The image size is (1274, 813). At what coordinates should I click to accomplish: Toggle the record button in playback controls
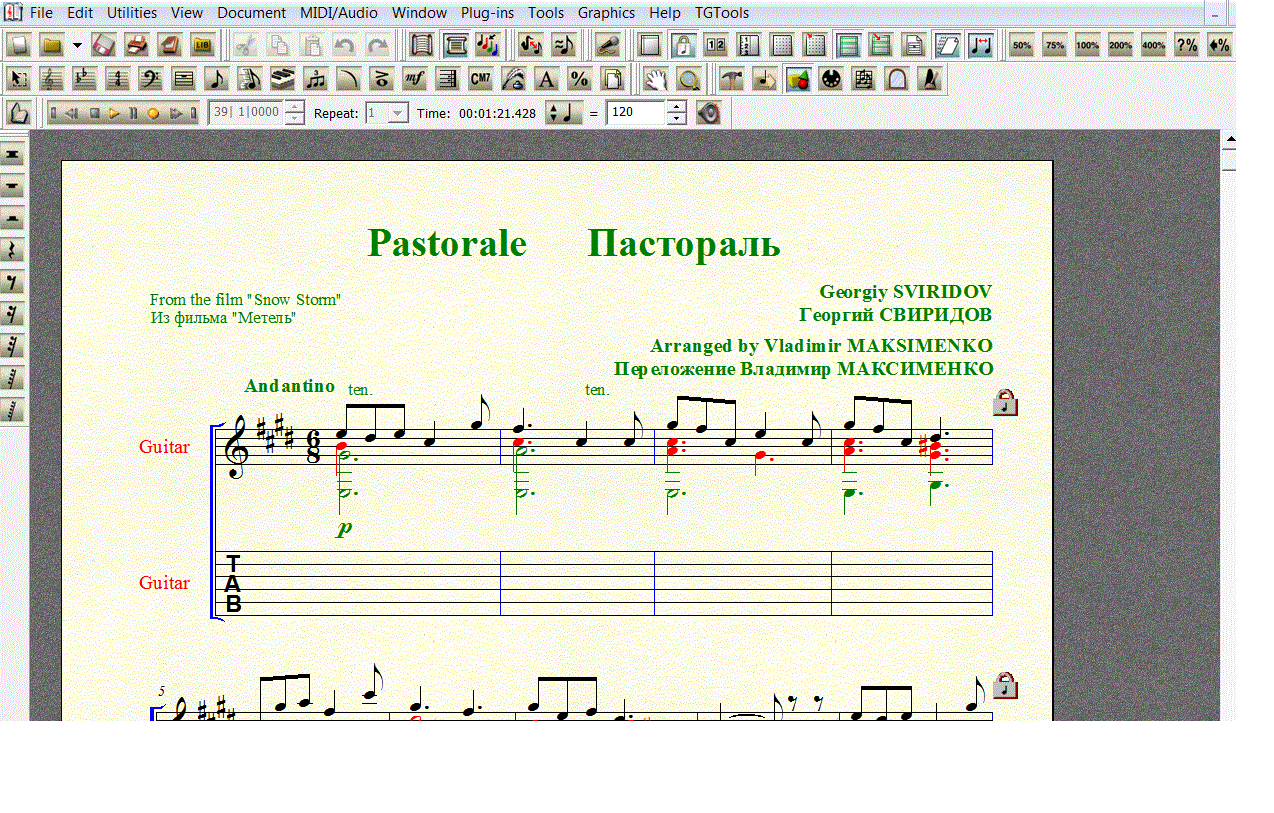tap(153, 113)
